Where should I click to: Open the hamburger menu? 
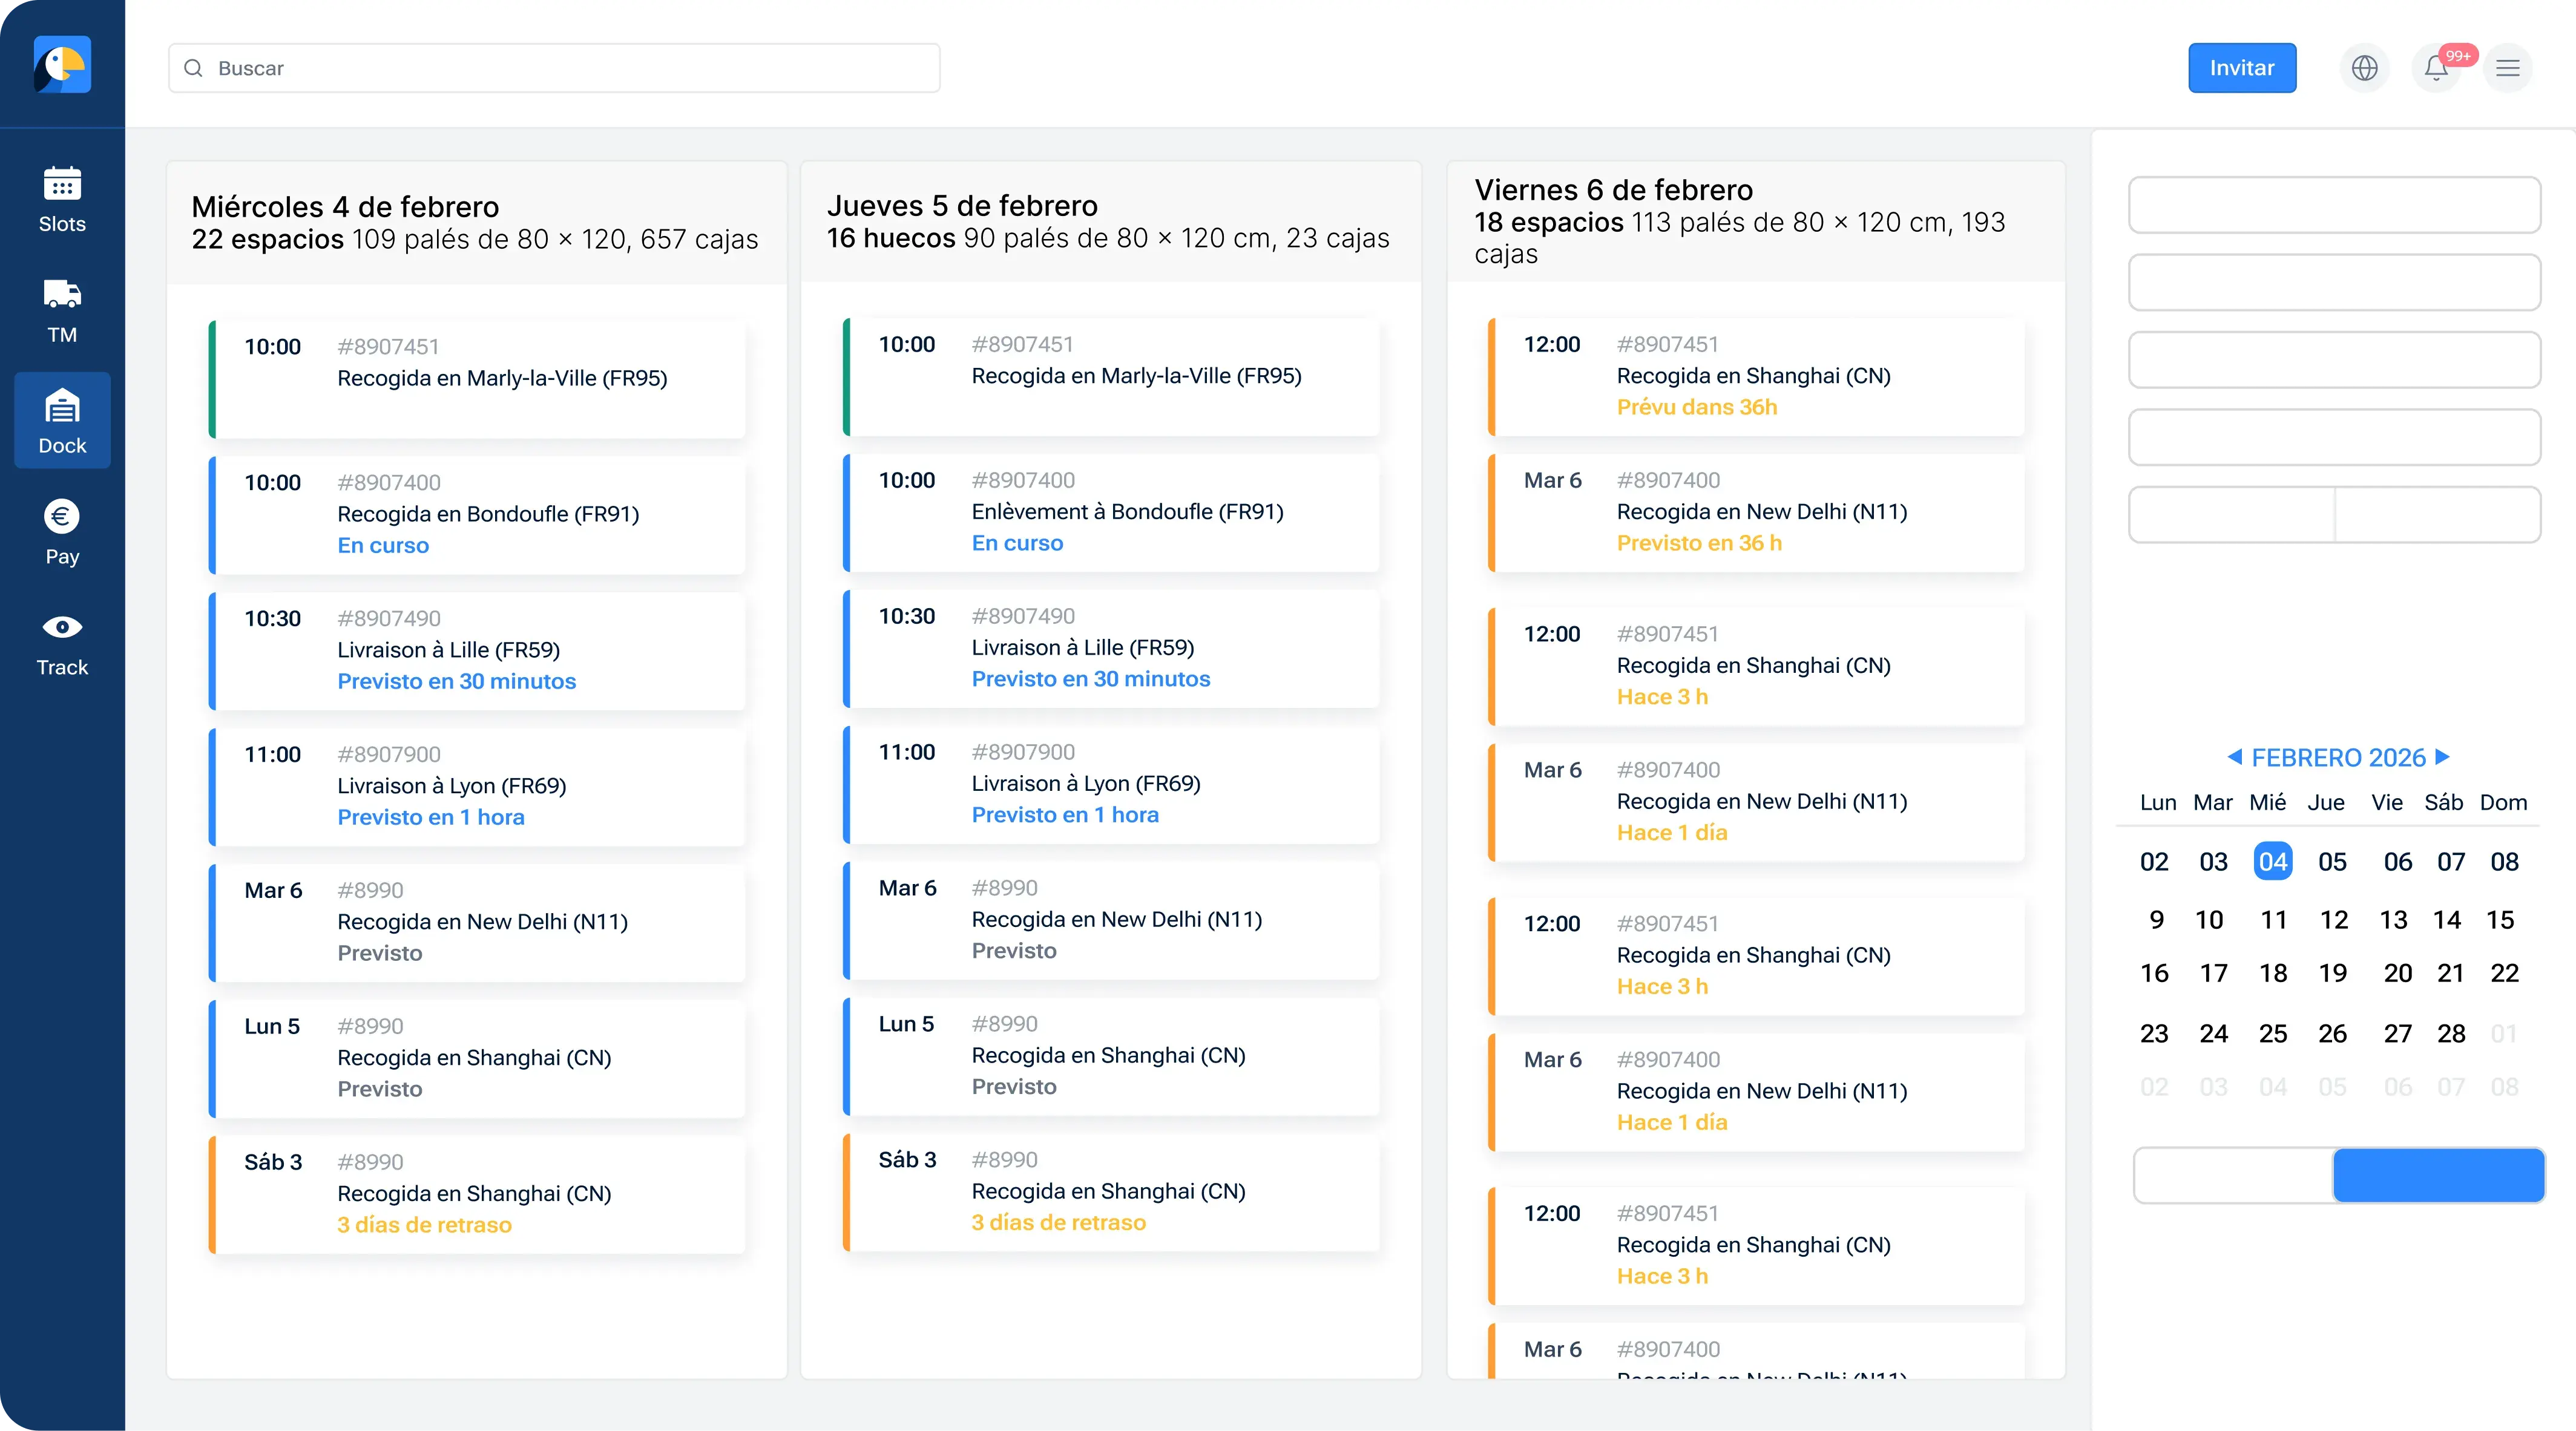pos(2507,68)
